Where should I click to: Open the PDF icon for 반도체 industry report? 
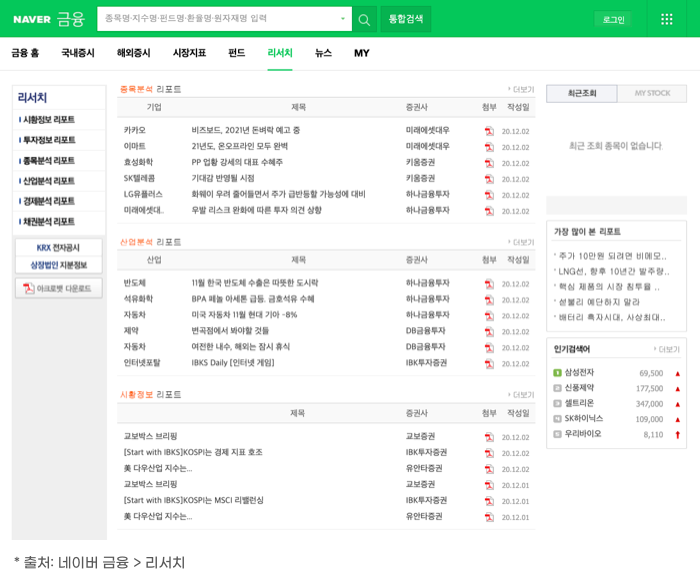[x=489, y=284]
